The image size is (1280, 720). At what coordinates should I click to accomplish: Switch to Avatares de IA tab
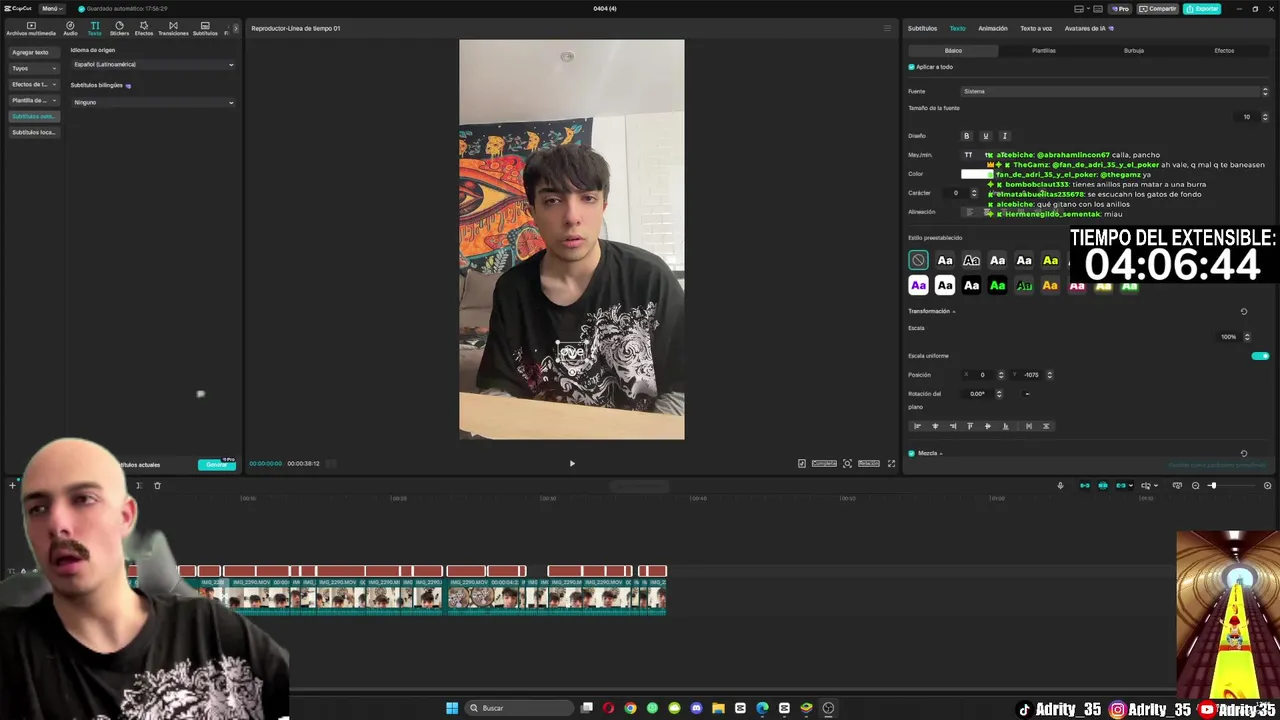click(x=1088, y=28)
